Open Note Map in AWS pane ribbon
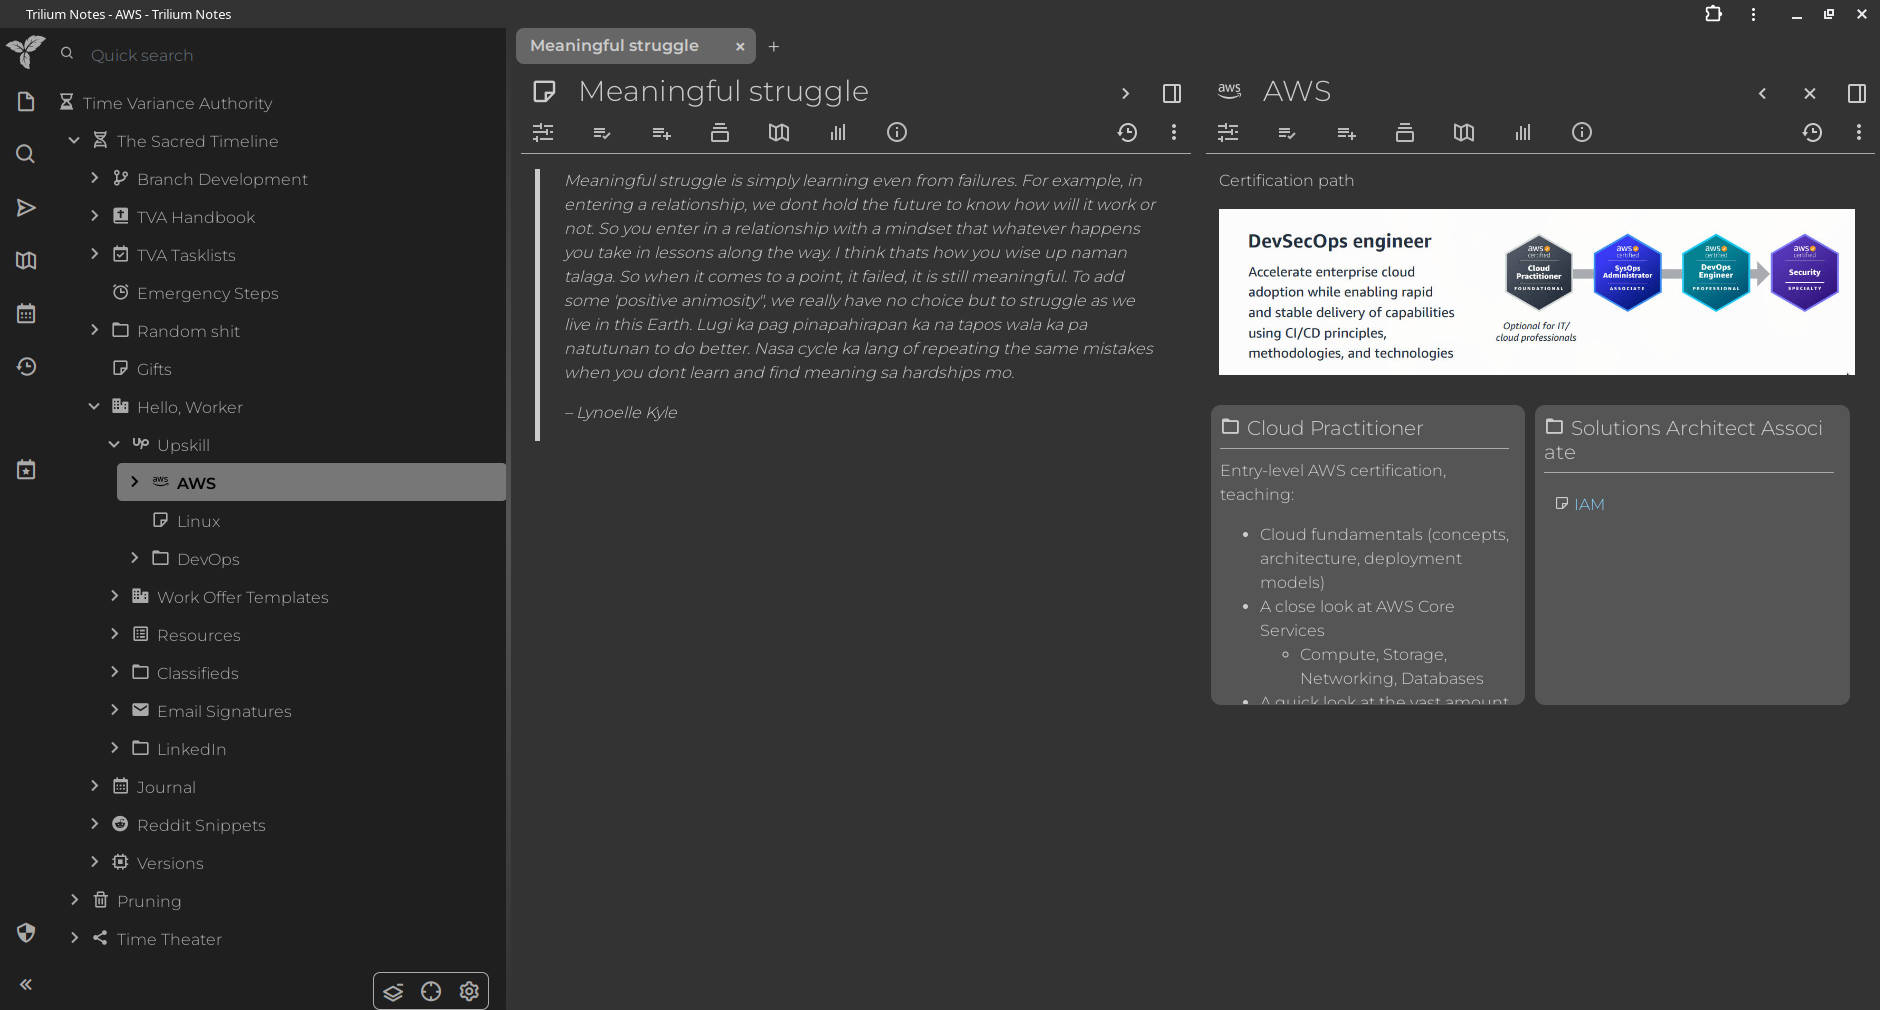1880x1010 pixels. pos(1464,132)
